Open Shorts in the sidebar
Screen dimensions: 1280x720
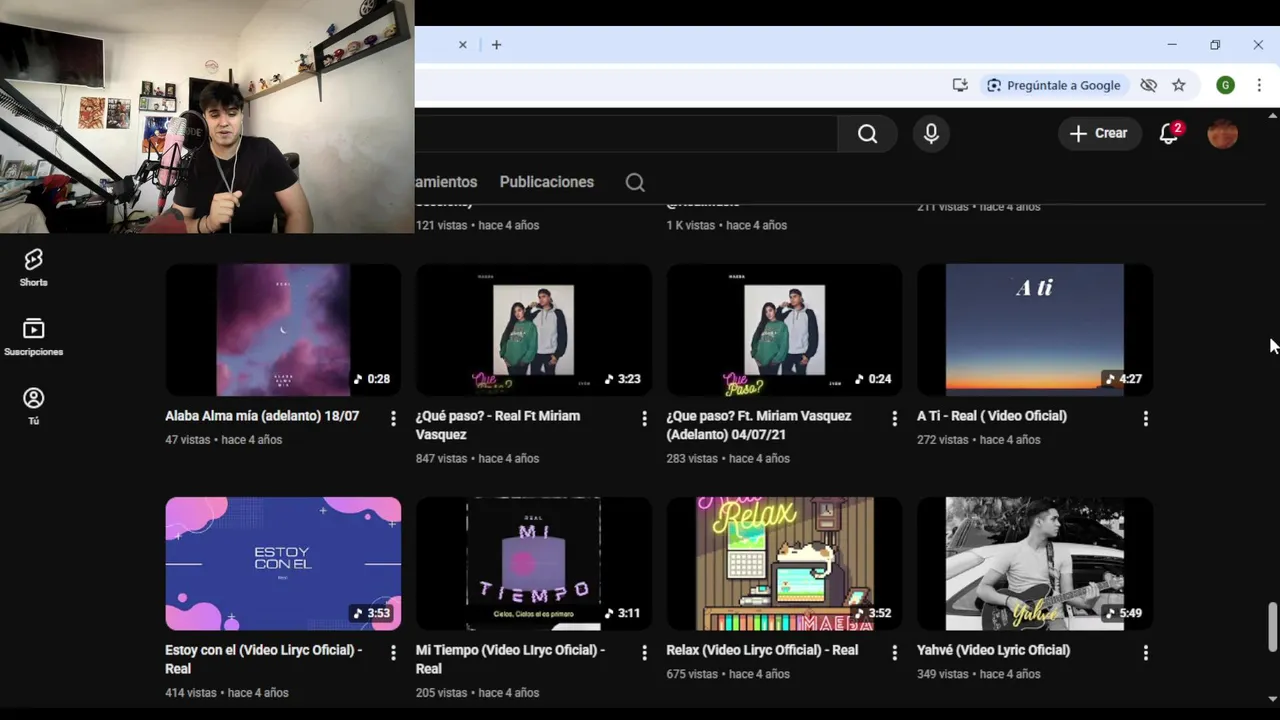(33, 268)
